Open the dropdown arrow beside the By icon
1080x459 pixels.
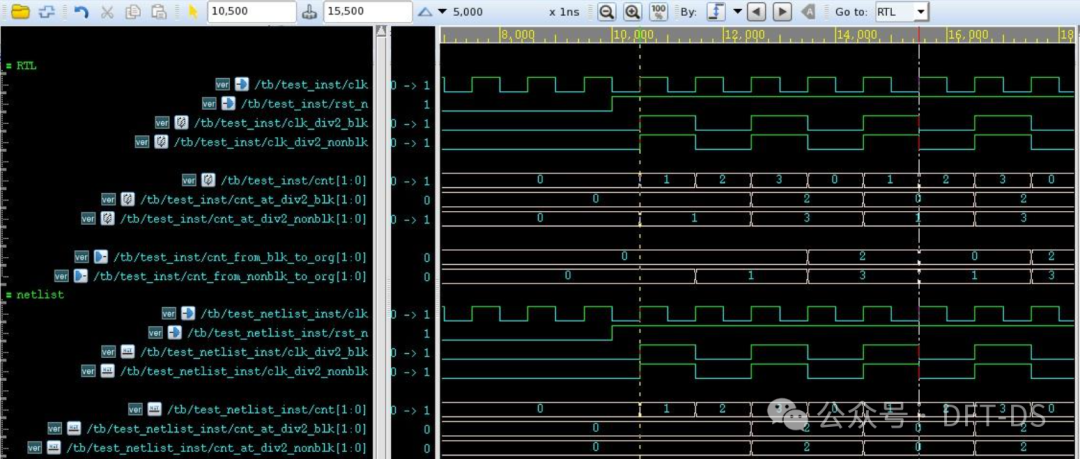[737, 12]
